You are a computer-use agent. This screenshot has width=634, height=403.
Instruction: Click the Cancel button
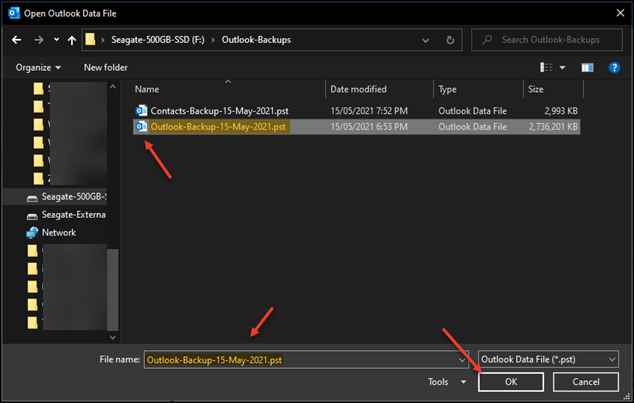(x=585, y=382)
